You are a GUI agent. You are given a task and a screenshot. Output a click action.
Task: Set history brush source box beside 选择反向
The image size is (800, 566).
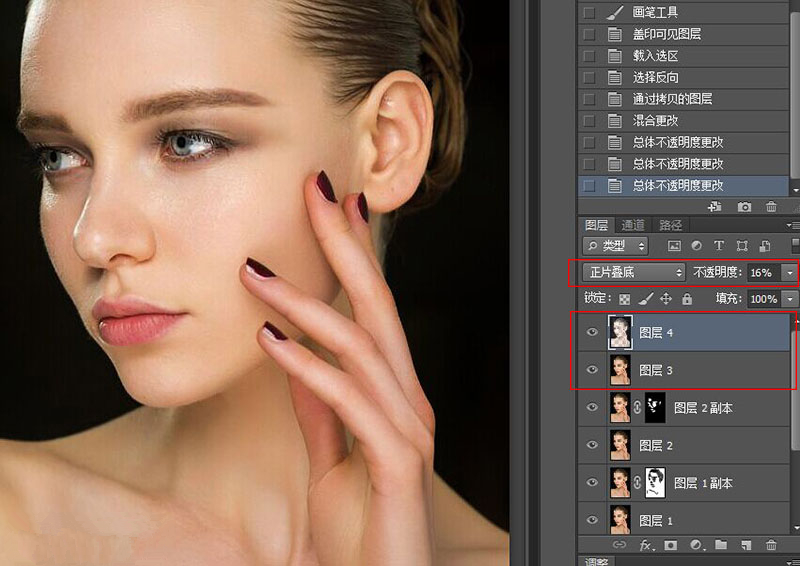(589, 77)
